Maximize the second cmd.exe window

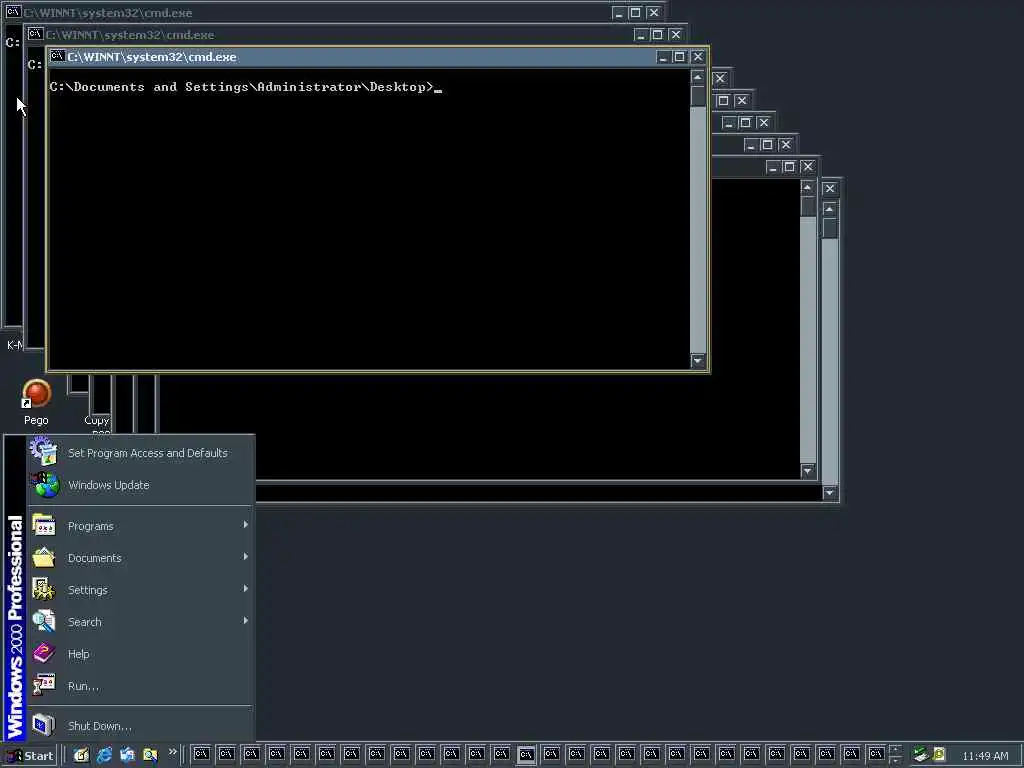pyautogui.click(x=657, y=35)
